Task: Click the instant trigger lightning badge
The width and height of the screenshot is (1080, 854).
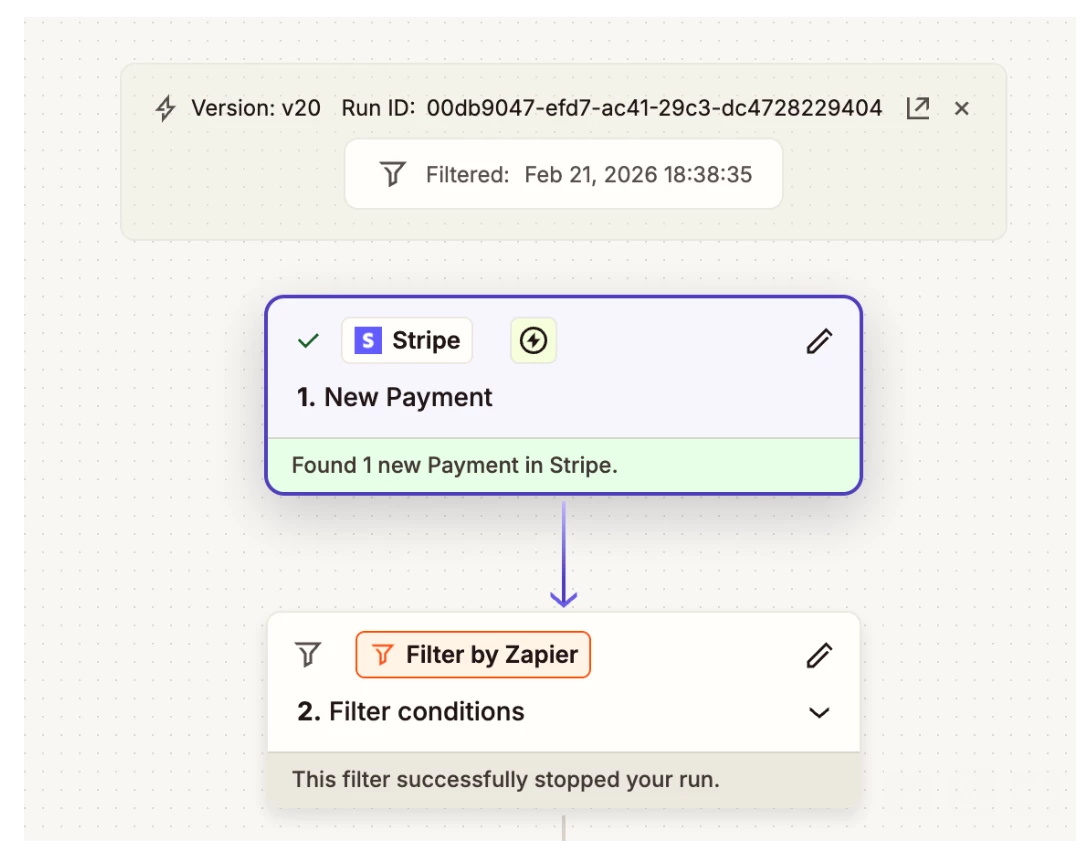Action: coord(533,340)
